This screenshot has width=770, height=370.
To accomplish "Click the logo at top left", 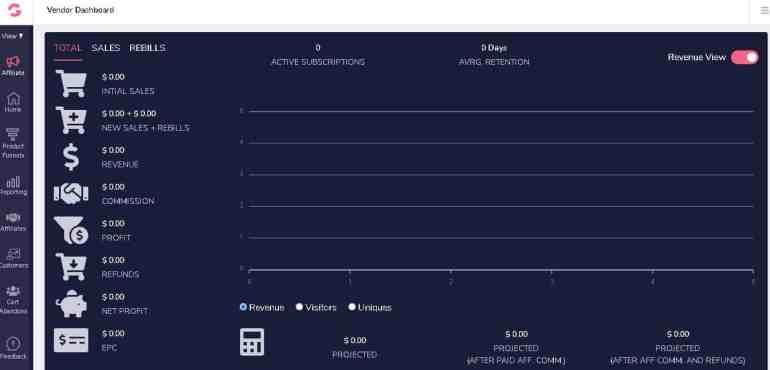I will pyautogui.click(x=15, y=10).
